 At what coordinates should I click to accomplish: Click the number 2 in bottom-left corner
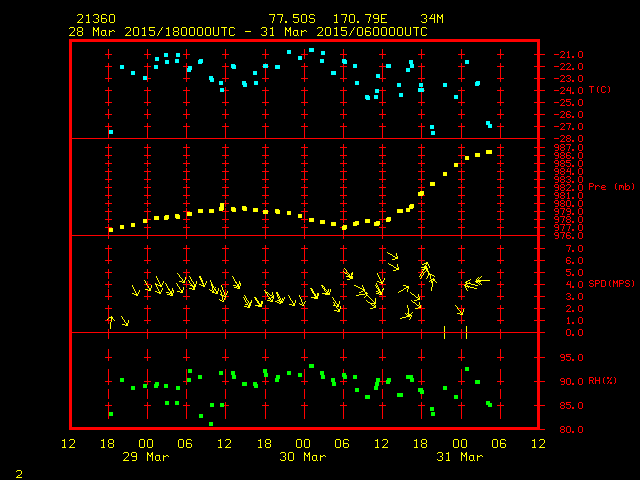pos(18,471)
